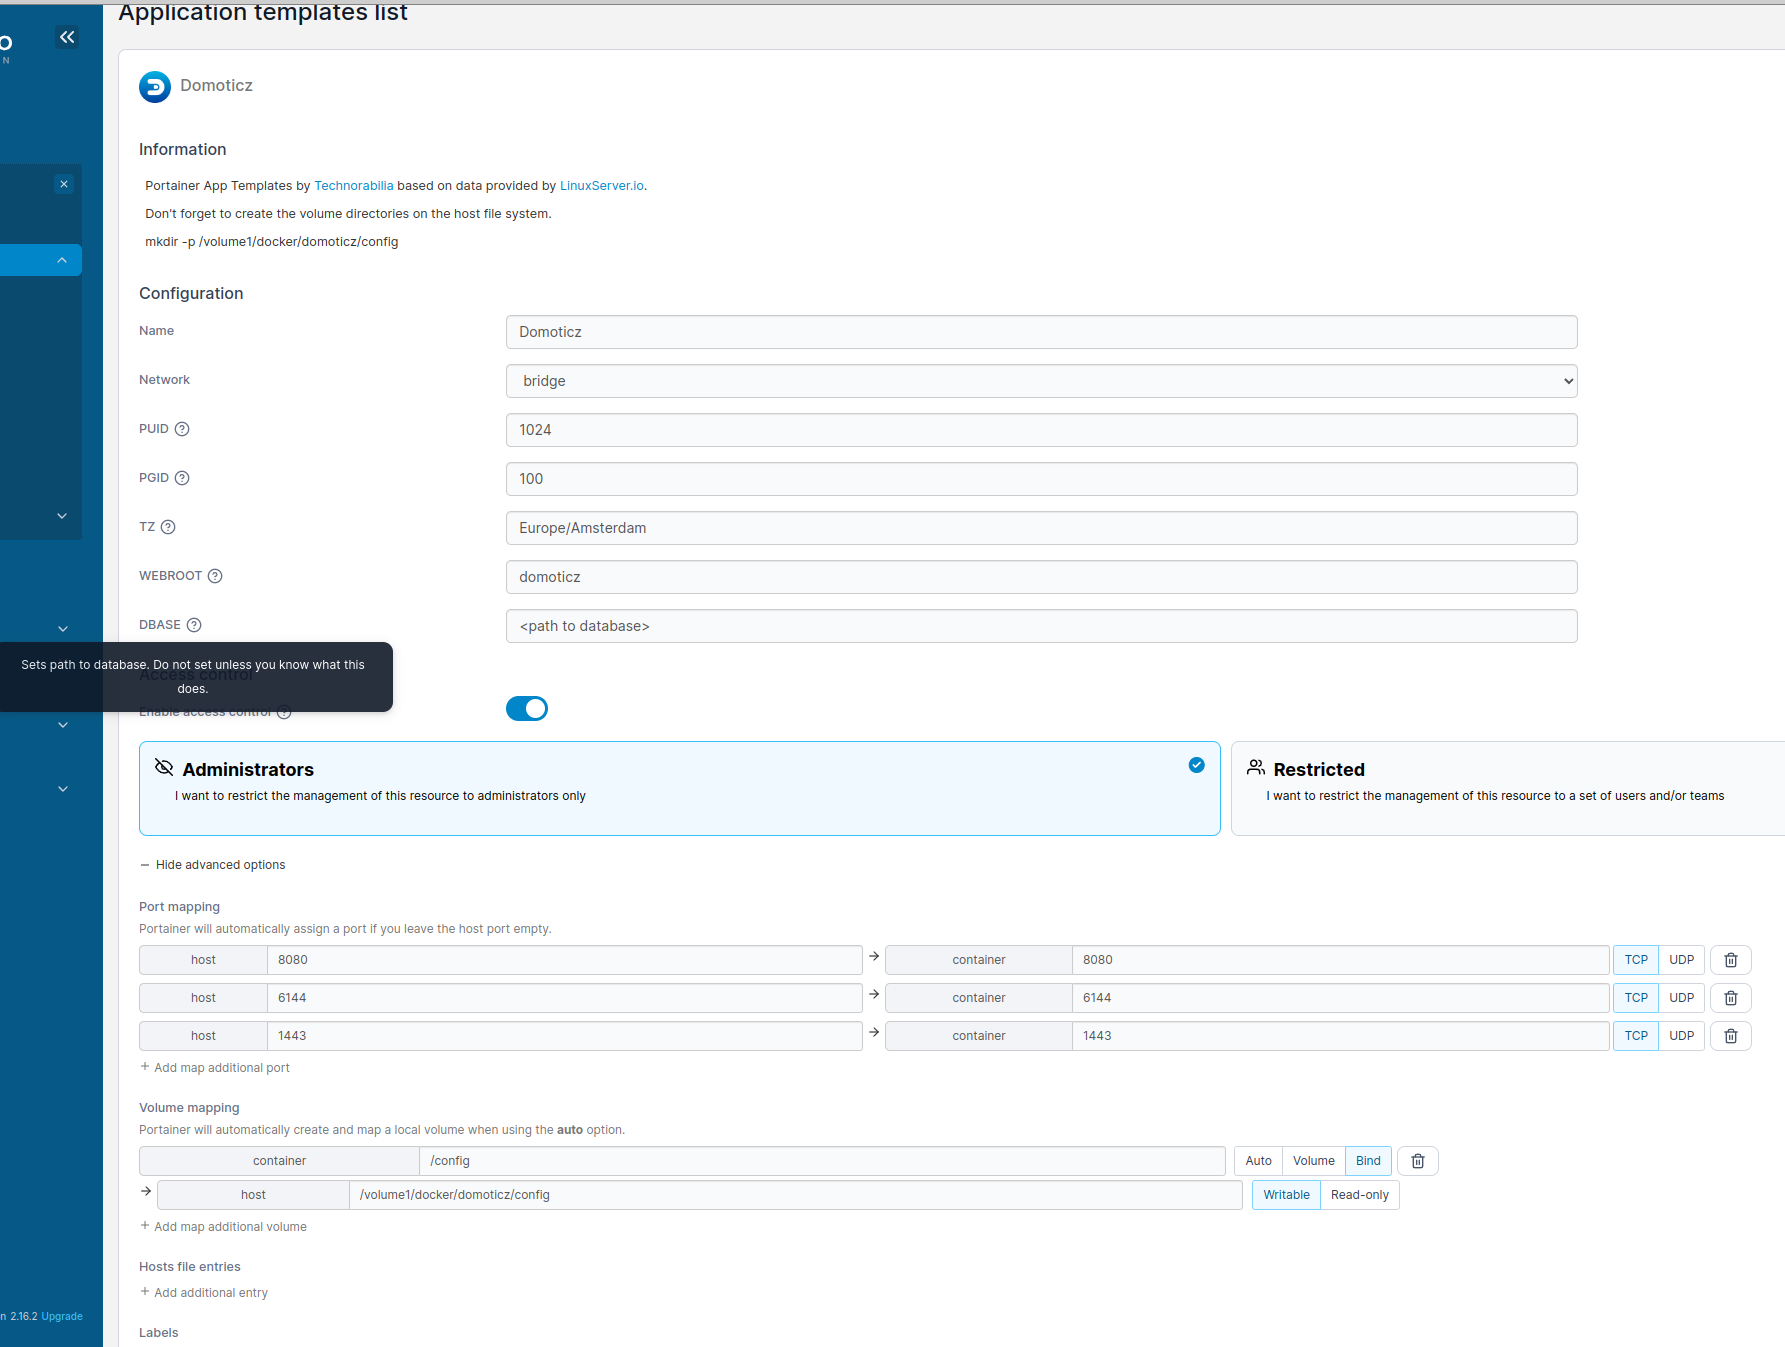Click the plus icon for additional port
1785x1347 pixels.
point(145,1067)
